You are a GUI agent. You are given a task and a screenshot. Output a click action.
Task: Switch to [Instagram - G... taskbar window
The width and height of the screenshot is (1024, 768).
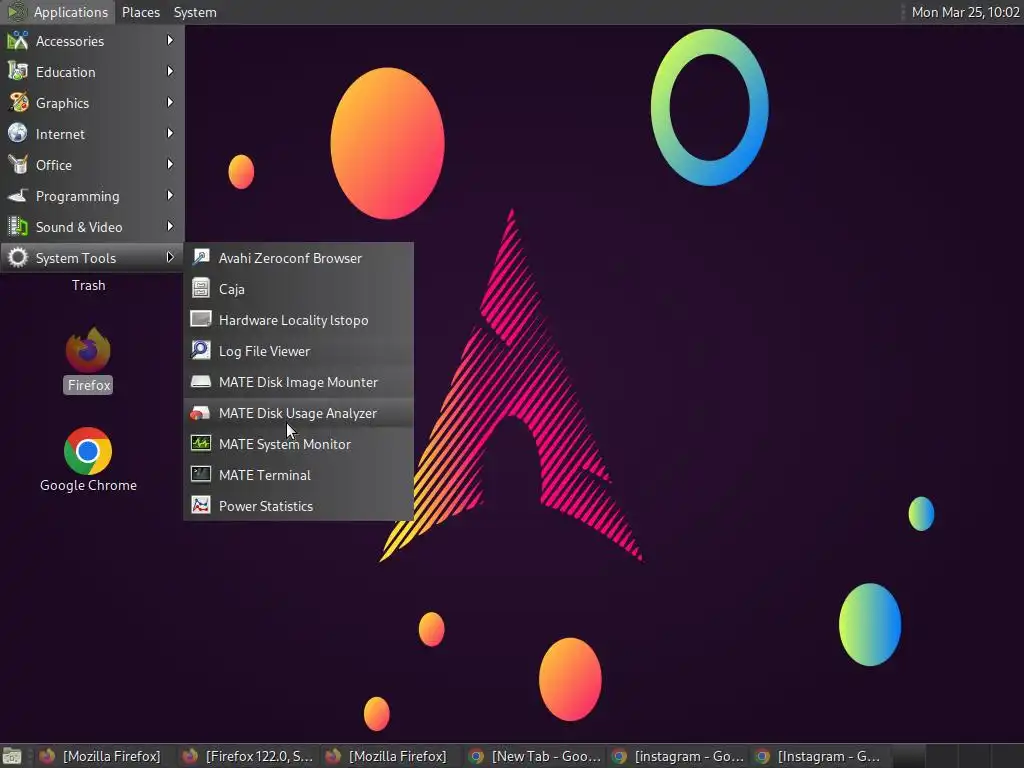click(822, 756)
